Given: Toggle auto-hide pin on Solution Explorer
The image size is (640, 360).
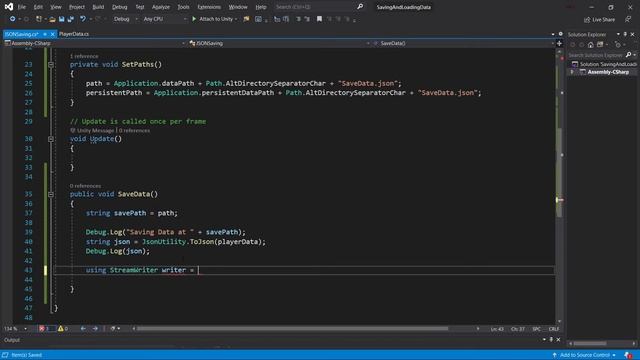Looking at the screenshot, I should (x=625, y=34).
